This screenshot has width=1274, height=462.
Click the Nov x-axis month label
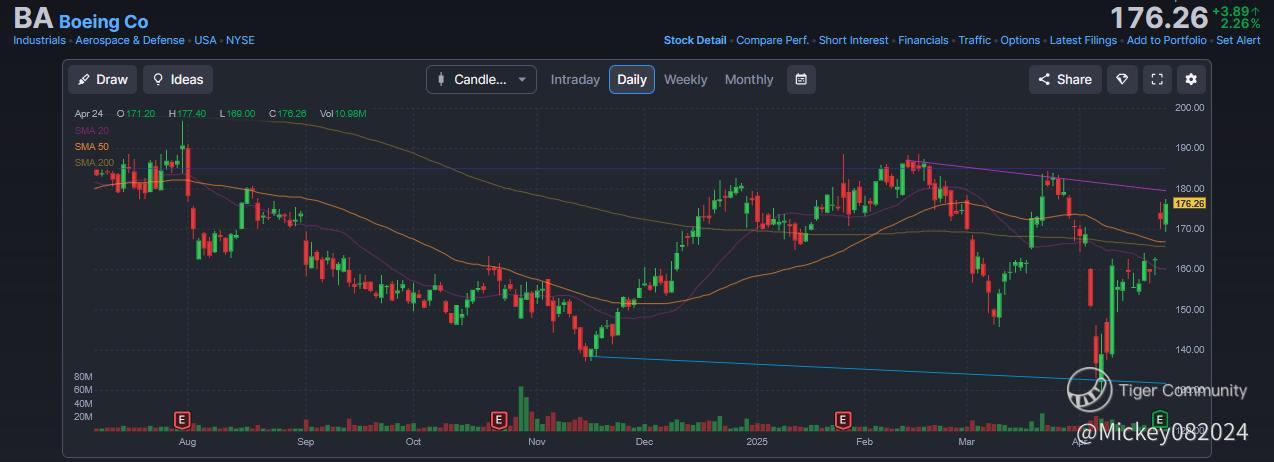coord(537,440)
